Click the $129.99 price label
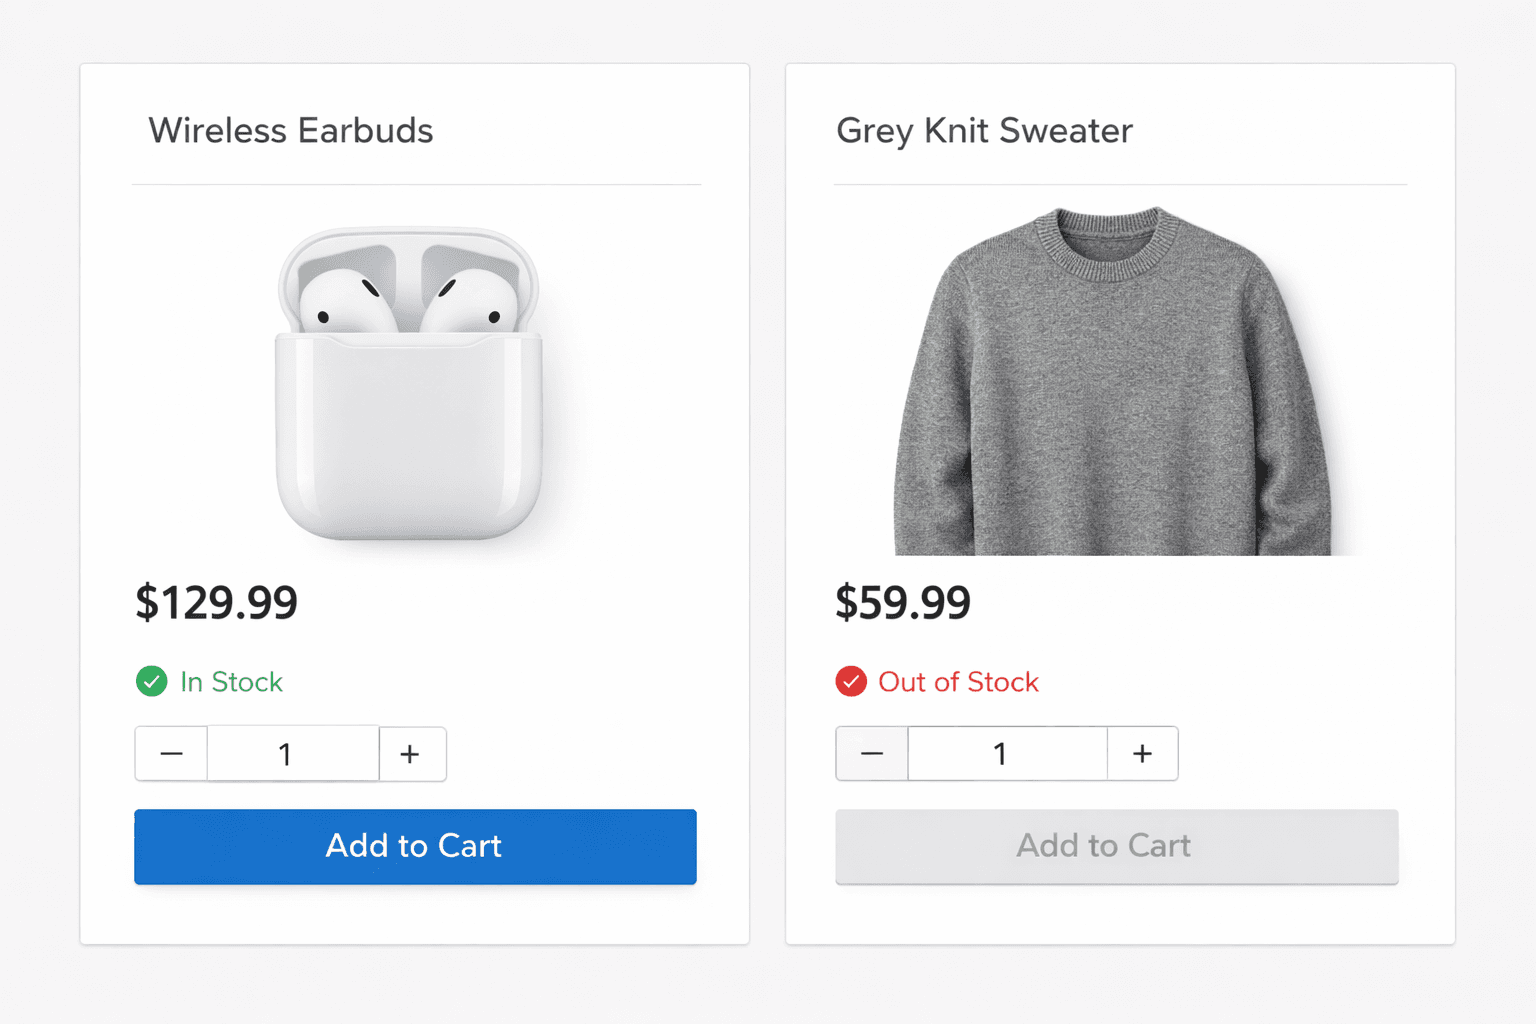This screenshot has width=1536, height=1024. (x=216, y=602)
